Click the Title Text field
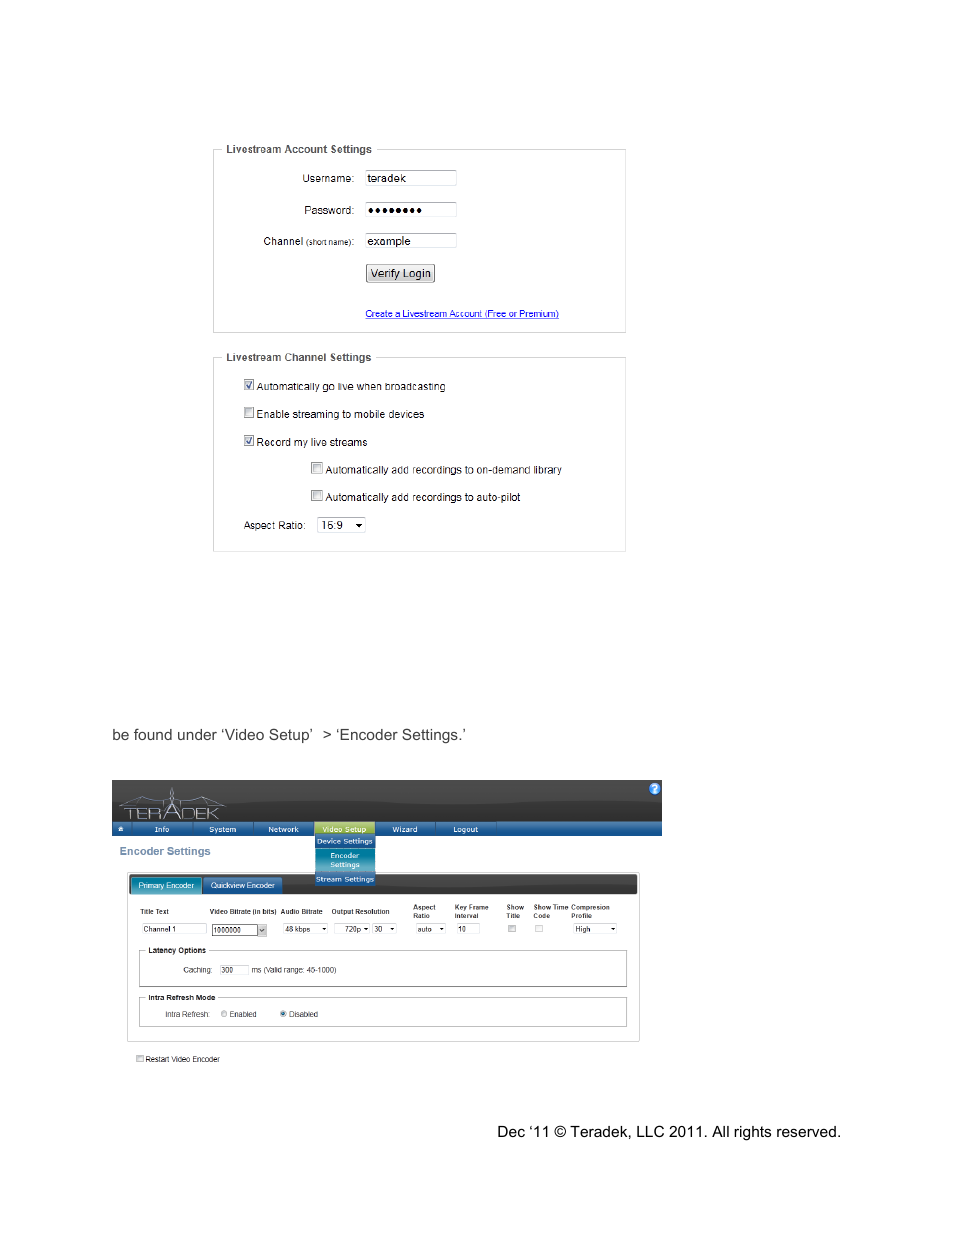The height and width of the screenshot is (1235, 954). pyautogui.click(x=173, y=929)
